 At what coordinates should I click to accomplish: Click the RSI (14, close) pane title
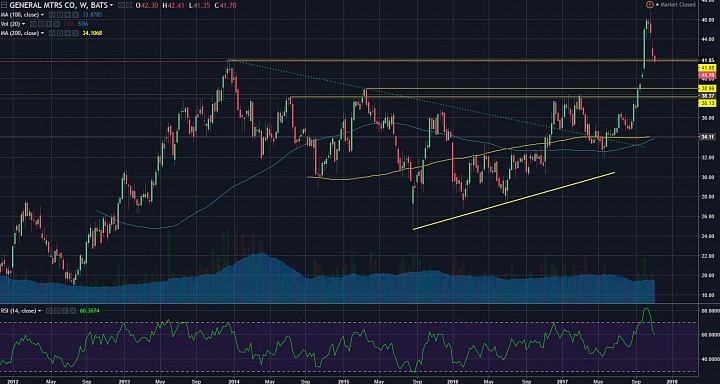click(19, 311)
